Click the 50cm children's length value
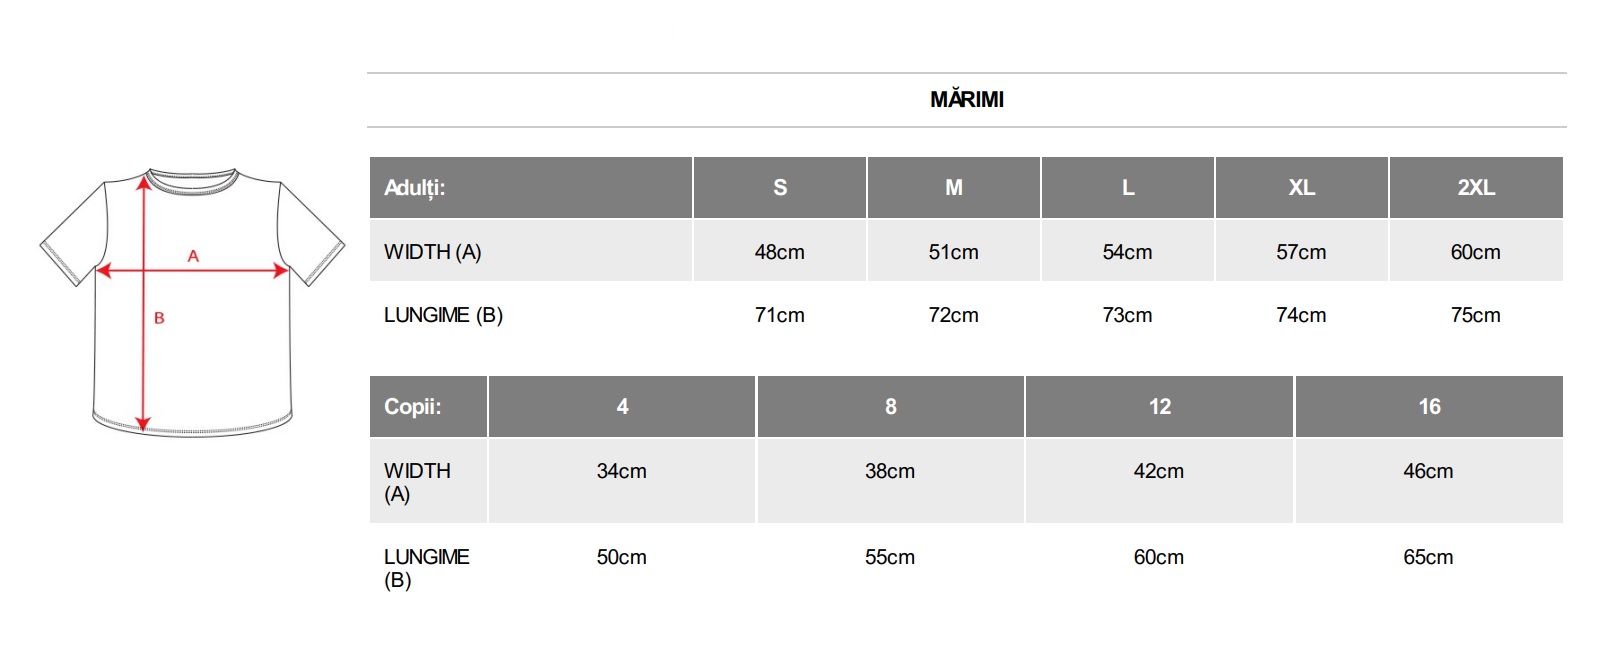1601x657 pixels. 621,557
